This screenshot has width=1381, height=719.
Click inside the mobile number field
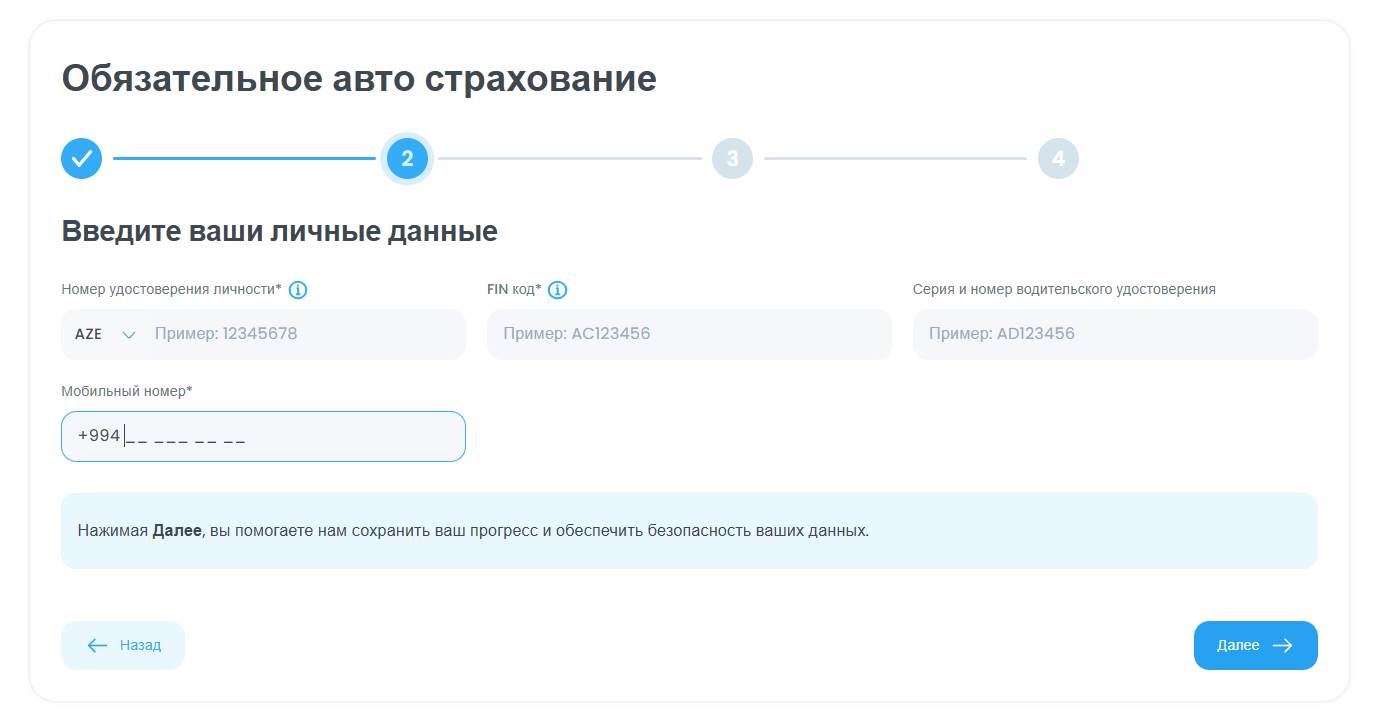point(263,436)
